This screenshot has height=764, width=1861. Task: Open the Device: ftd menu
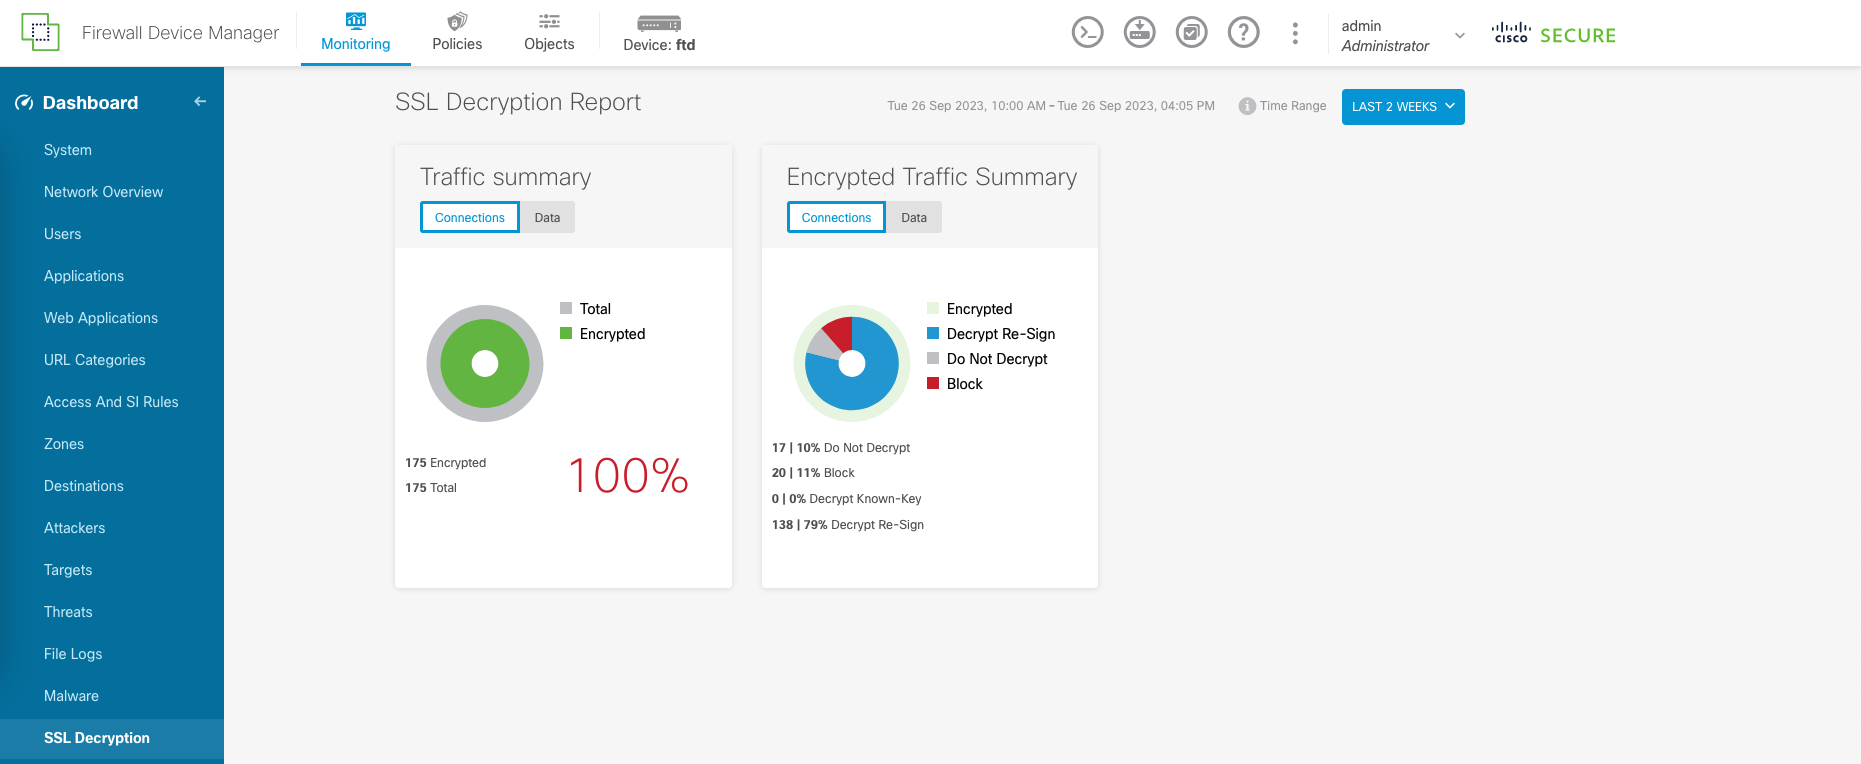pyautogui.click(x=659, y=33)
